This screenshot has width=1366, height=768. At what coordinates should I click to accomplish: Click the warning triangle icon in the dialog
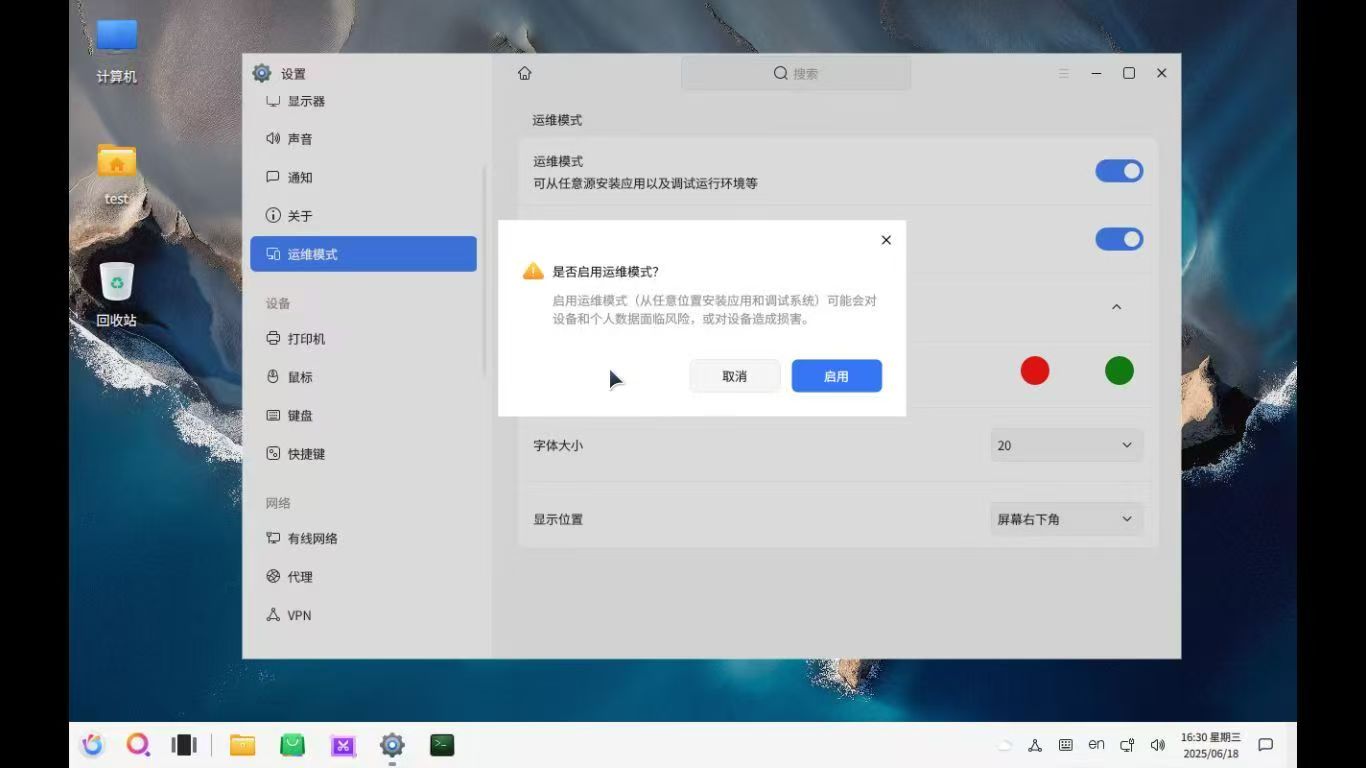coord(533,271)
